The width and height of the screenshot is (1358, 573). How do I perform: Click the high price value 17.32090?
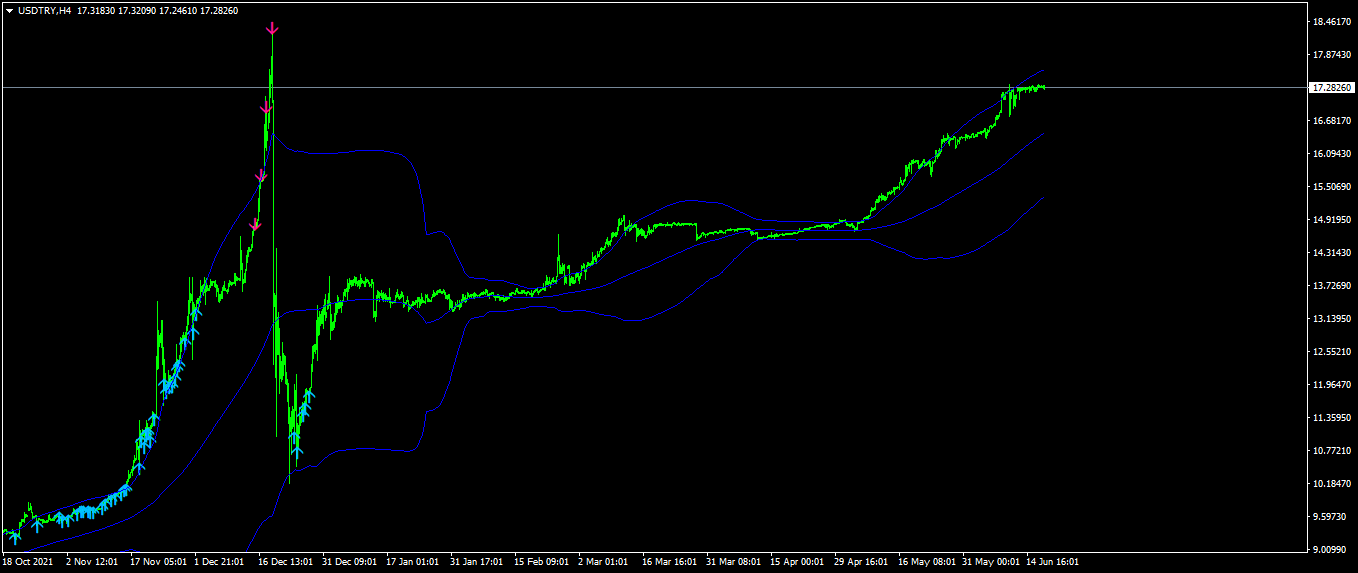pos(138,10)
